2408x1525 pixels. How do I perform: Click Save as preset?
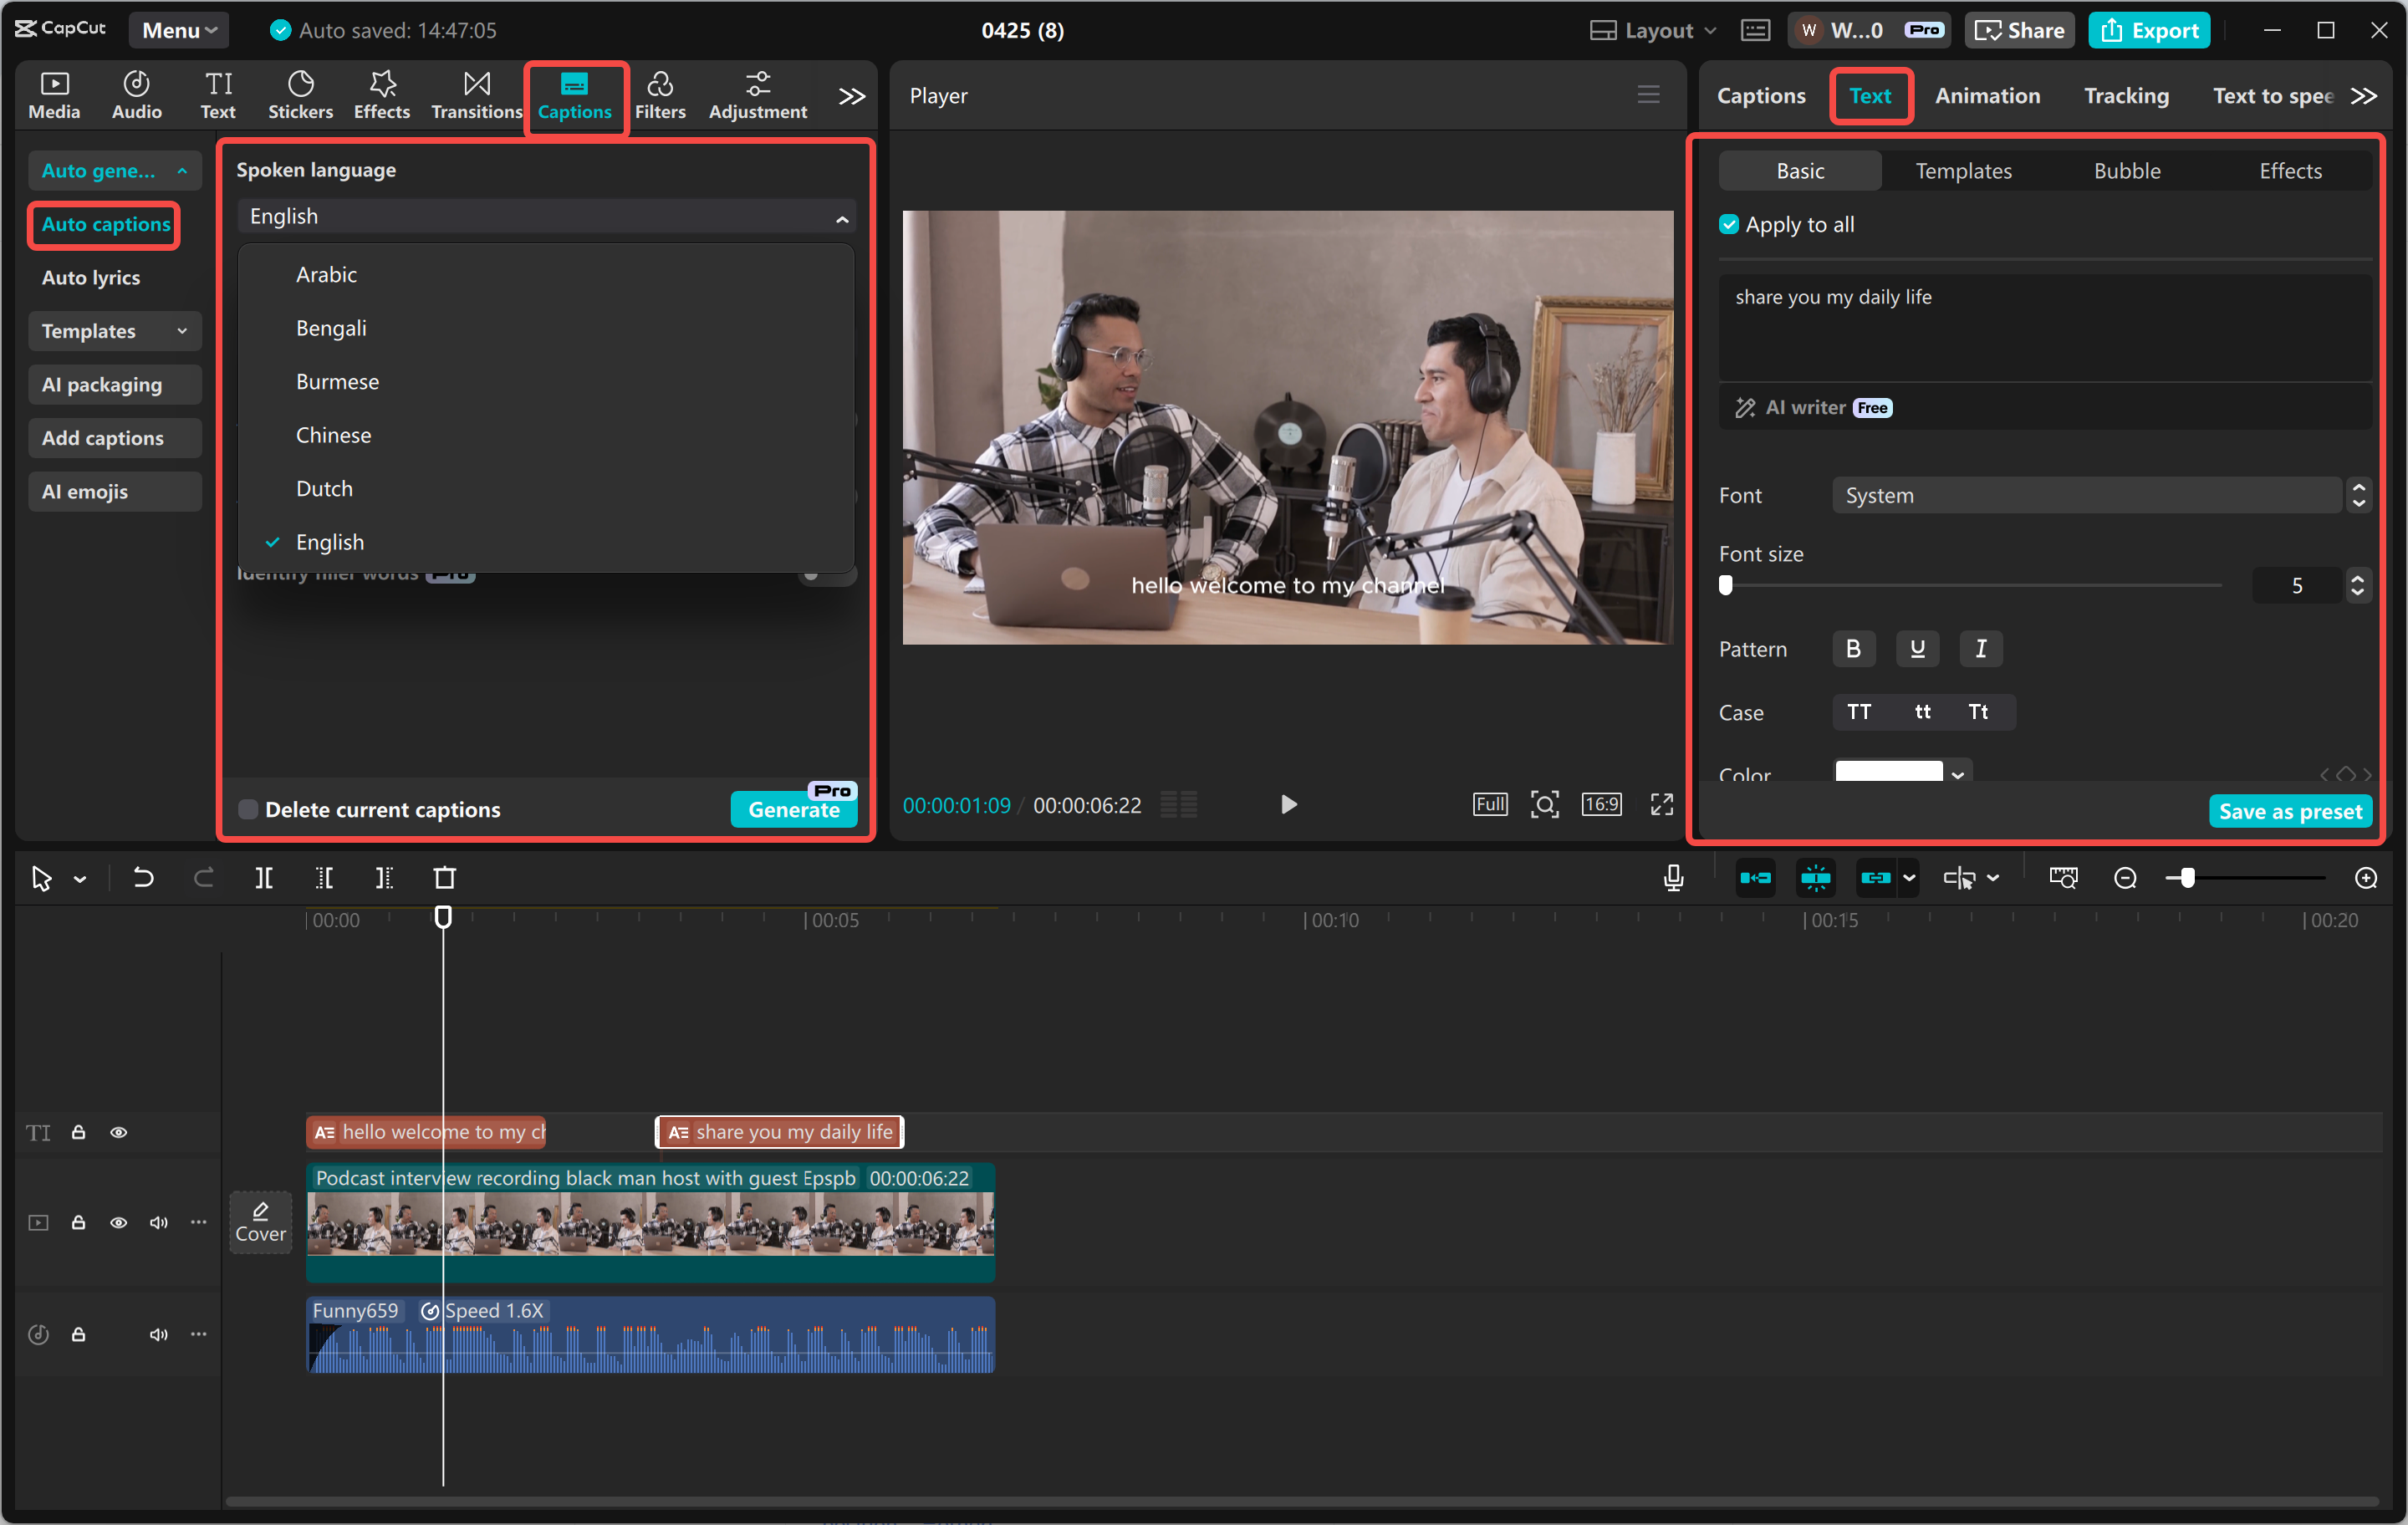point(2290,810)
